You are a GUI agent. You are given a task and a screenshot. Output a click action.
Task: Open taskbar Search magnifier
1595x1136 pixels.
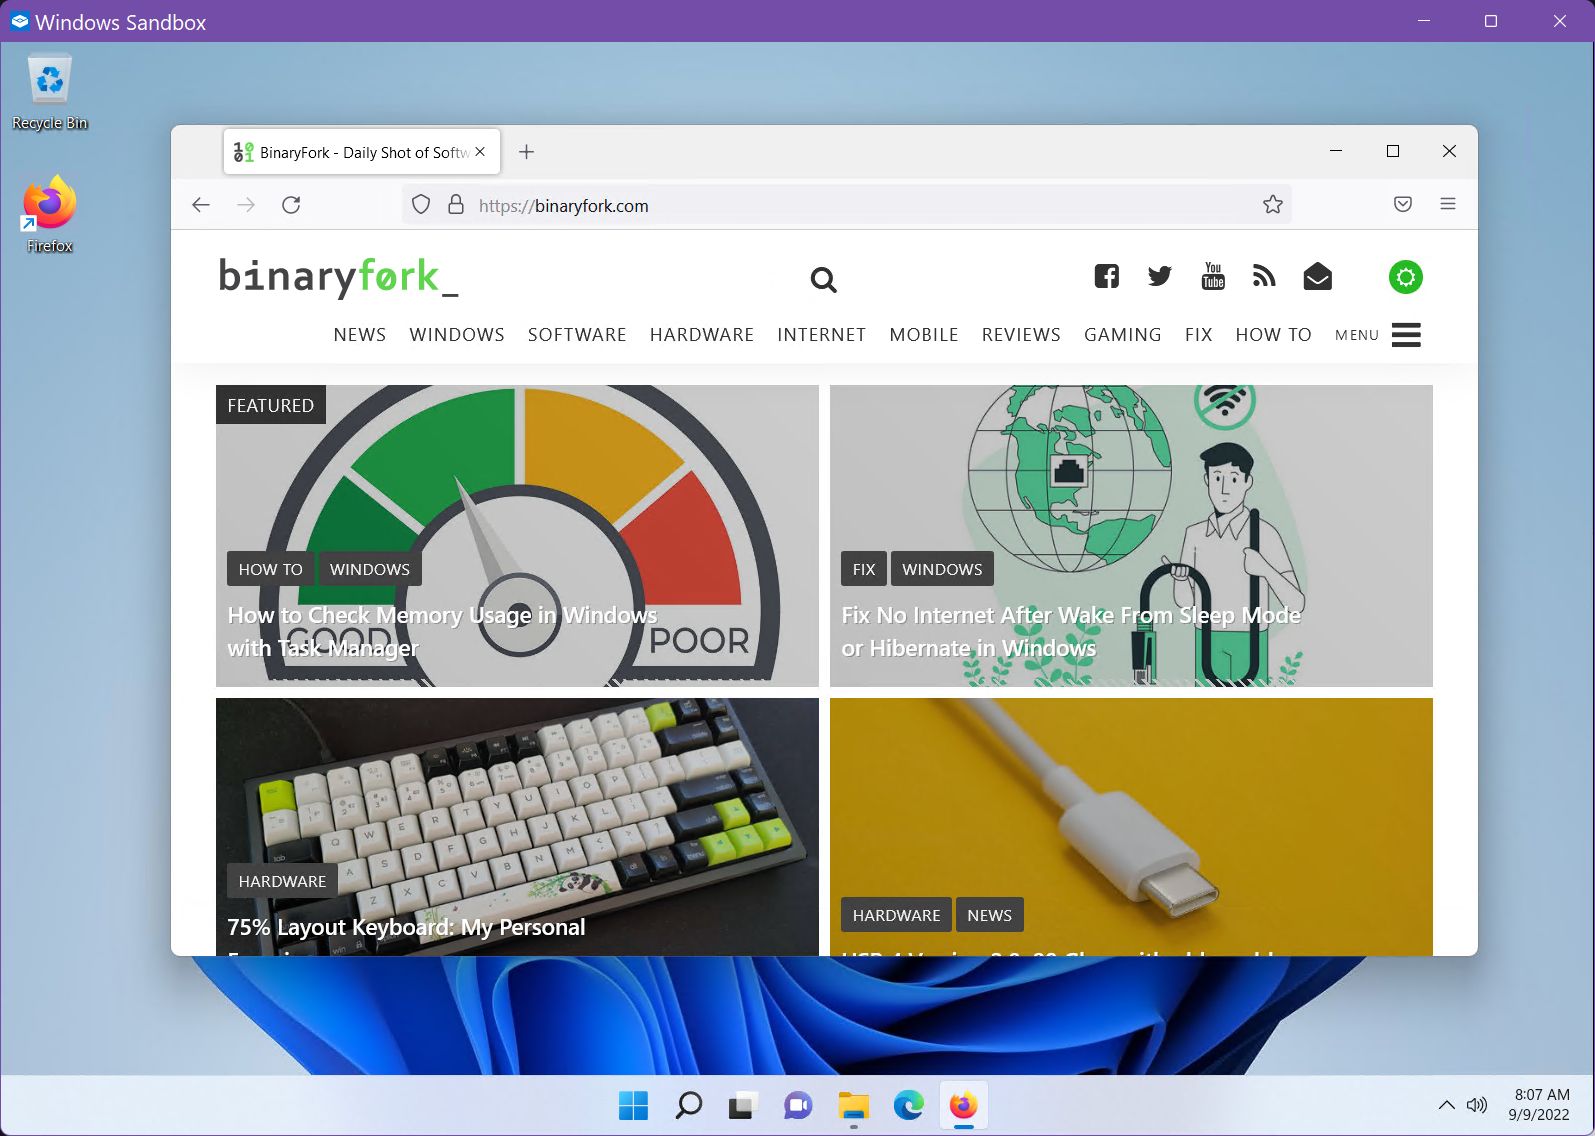coord(688,1105)
